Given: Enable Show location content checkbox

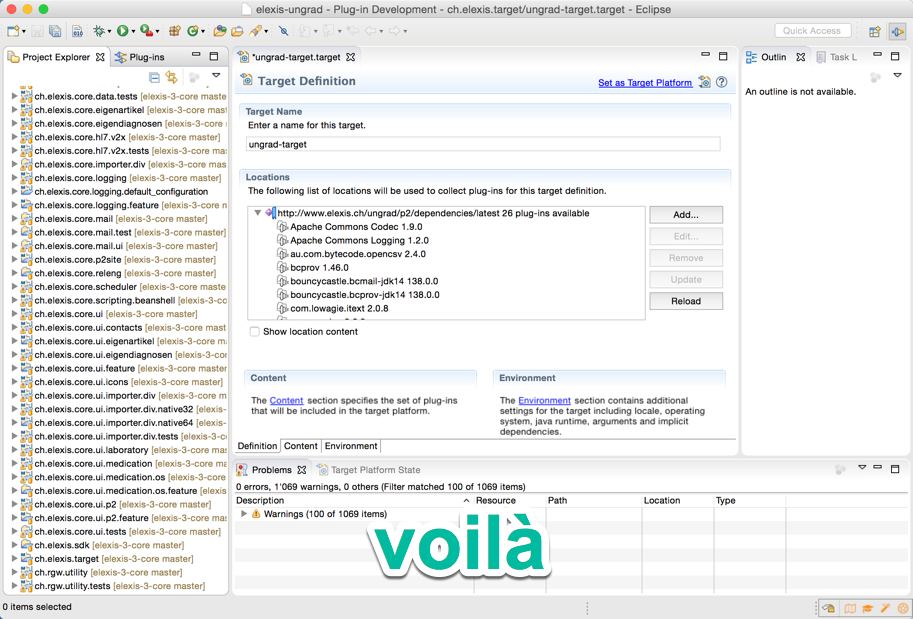Looking at the screenshot, I should (x=254, y=331).
